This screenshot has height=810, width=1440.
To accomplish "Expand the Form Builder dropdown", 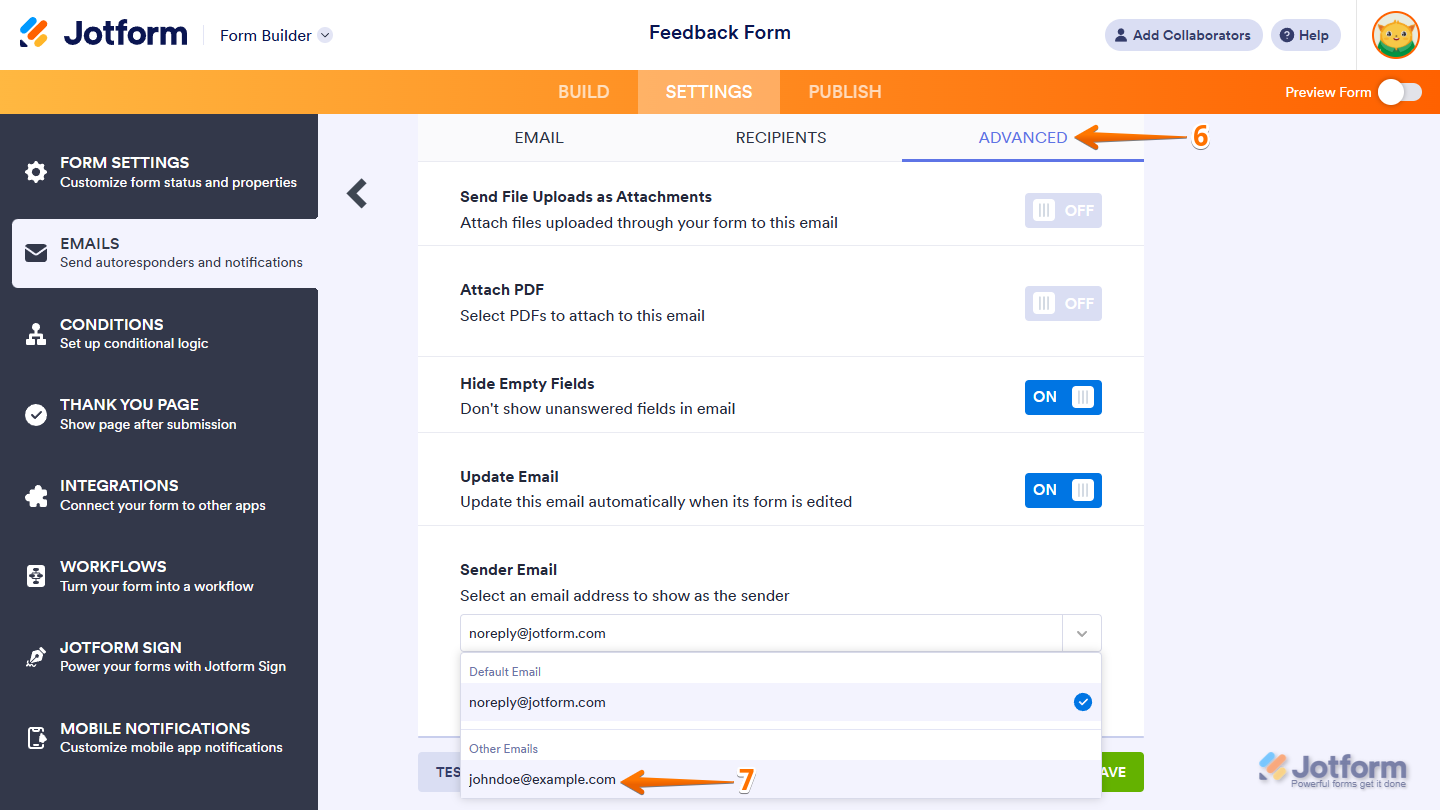I will pos(325,35).
